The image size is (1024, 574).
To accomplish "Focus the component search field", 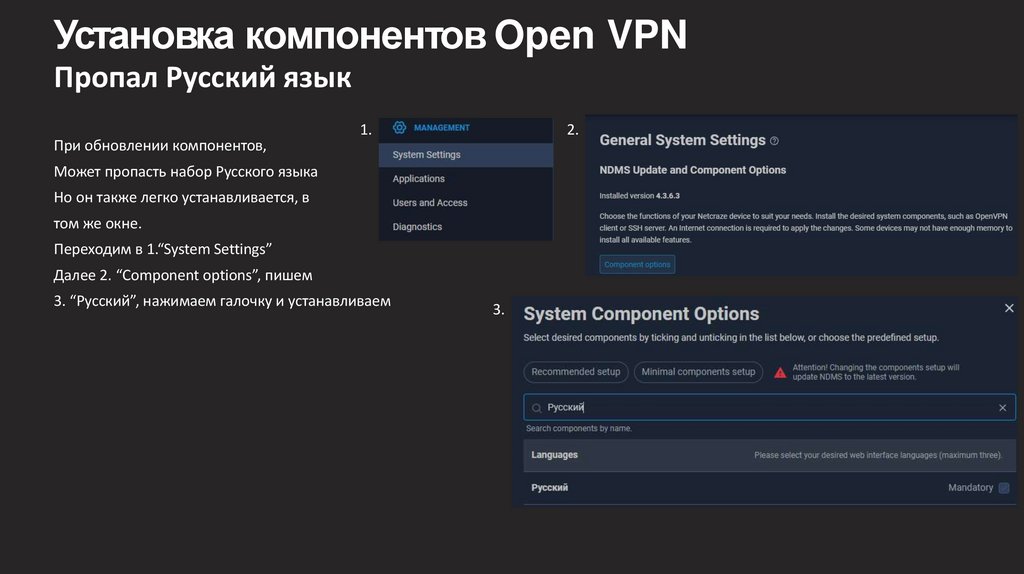I will pos(769,407).
